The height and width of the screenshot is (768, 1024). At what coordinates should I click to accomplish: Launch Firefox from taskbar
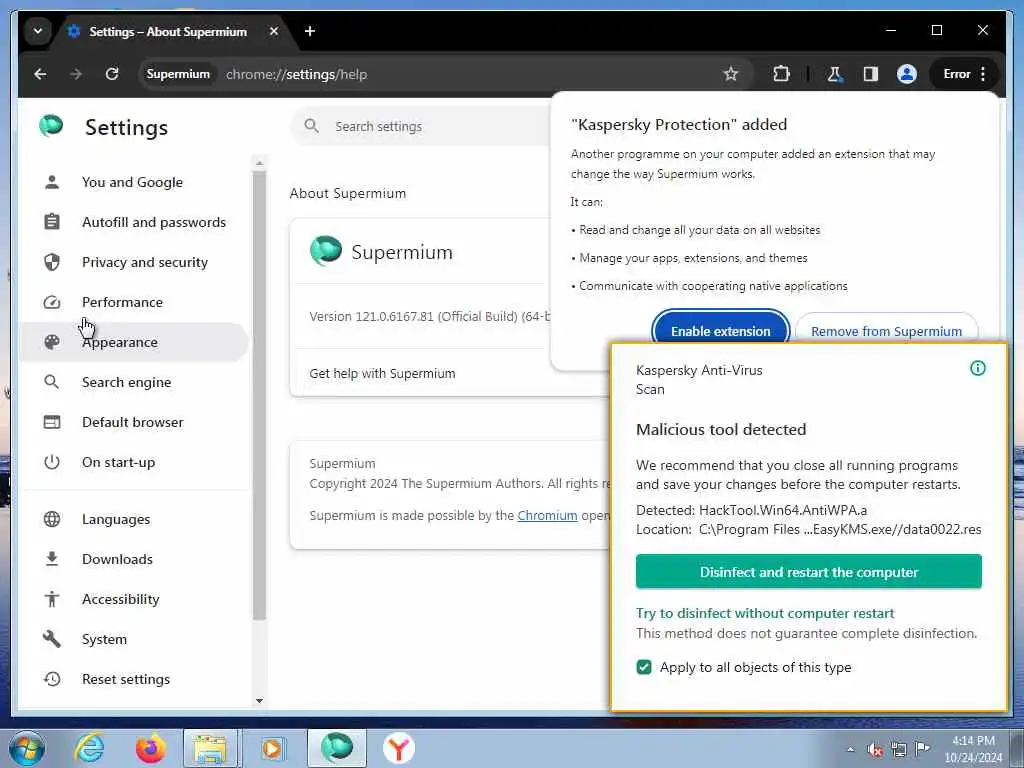(x=150, y=748)
